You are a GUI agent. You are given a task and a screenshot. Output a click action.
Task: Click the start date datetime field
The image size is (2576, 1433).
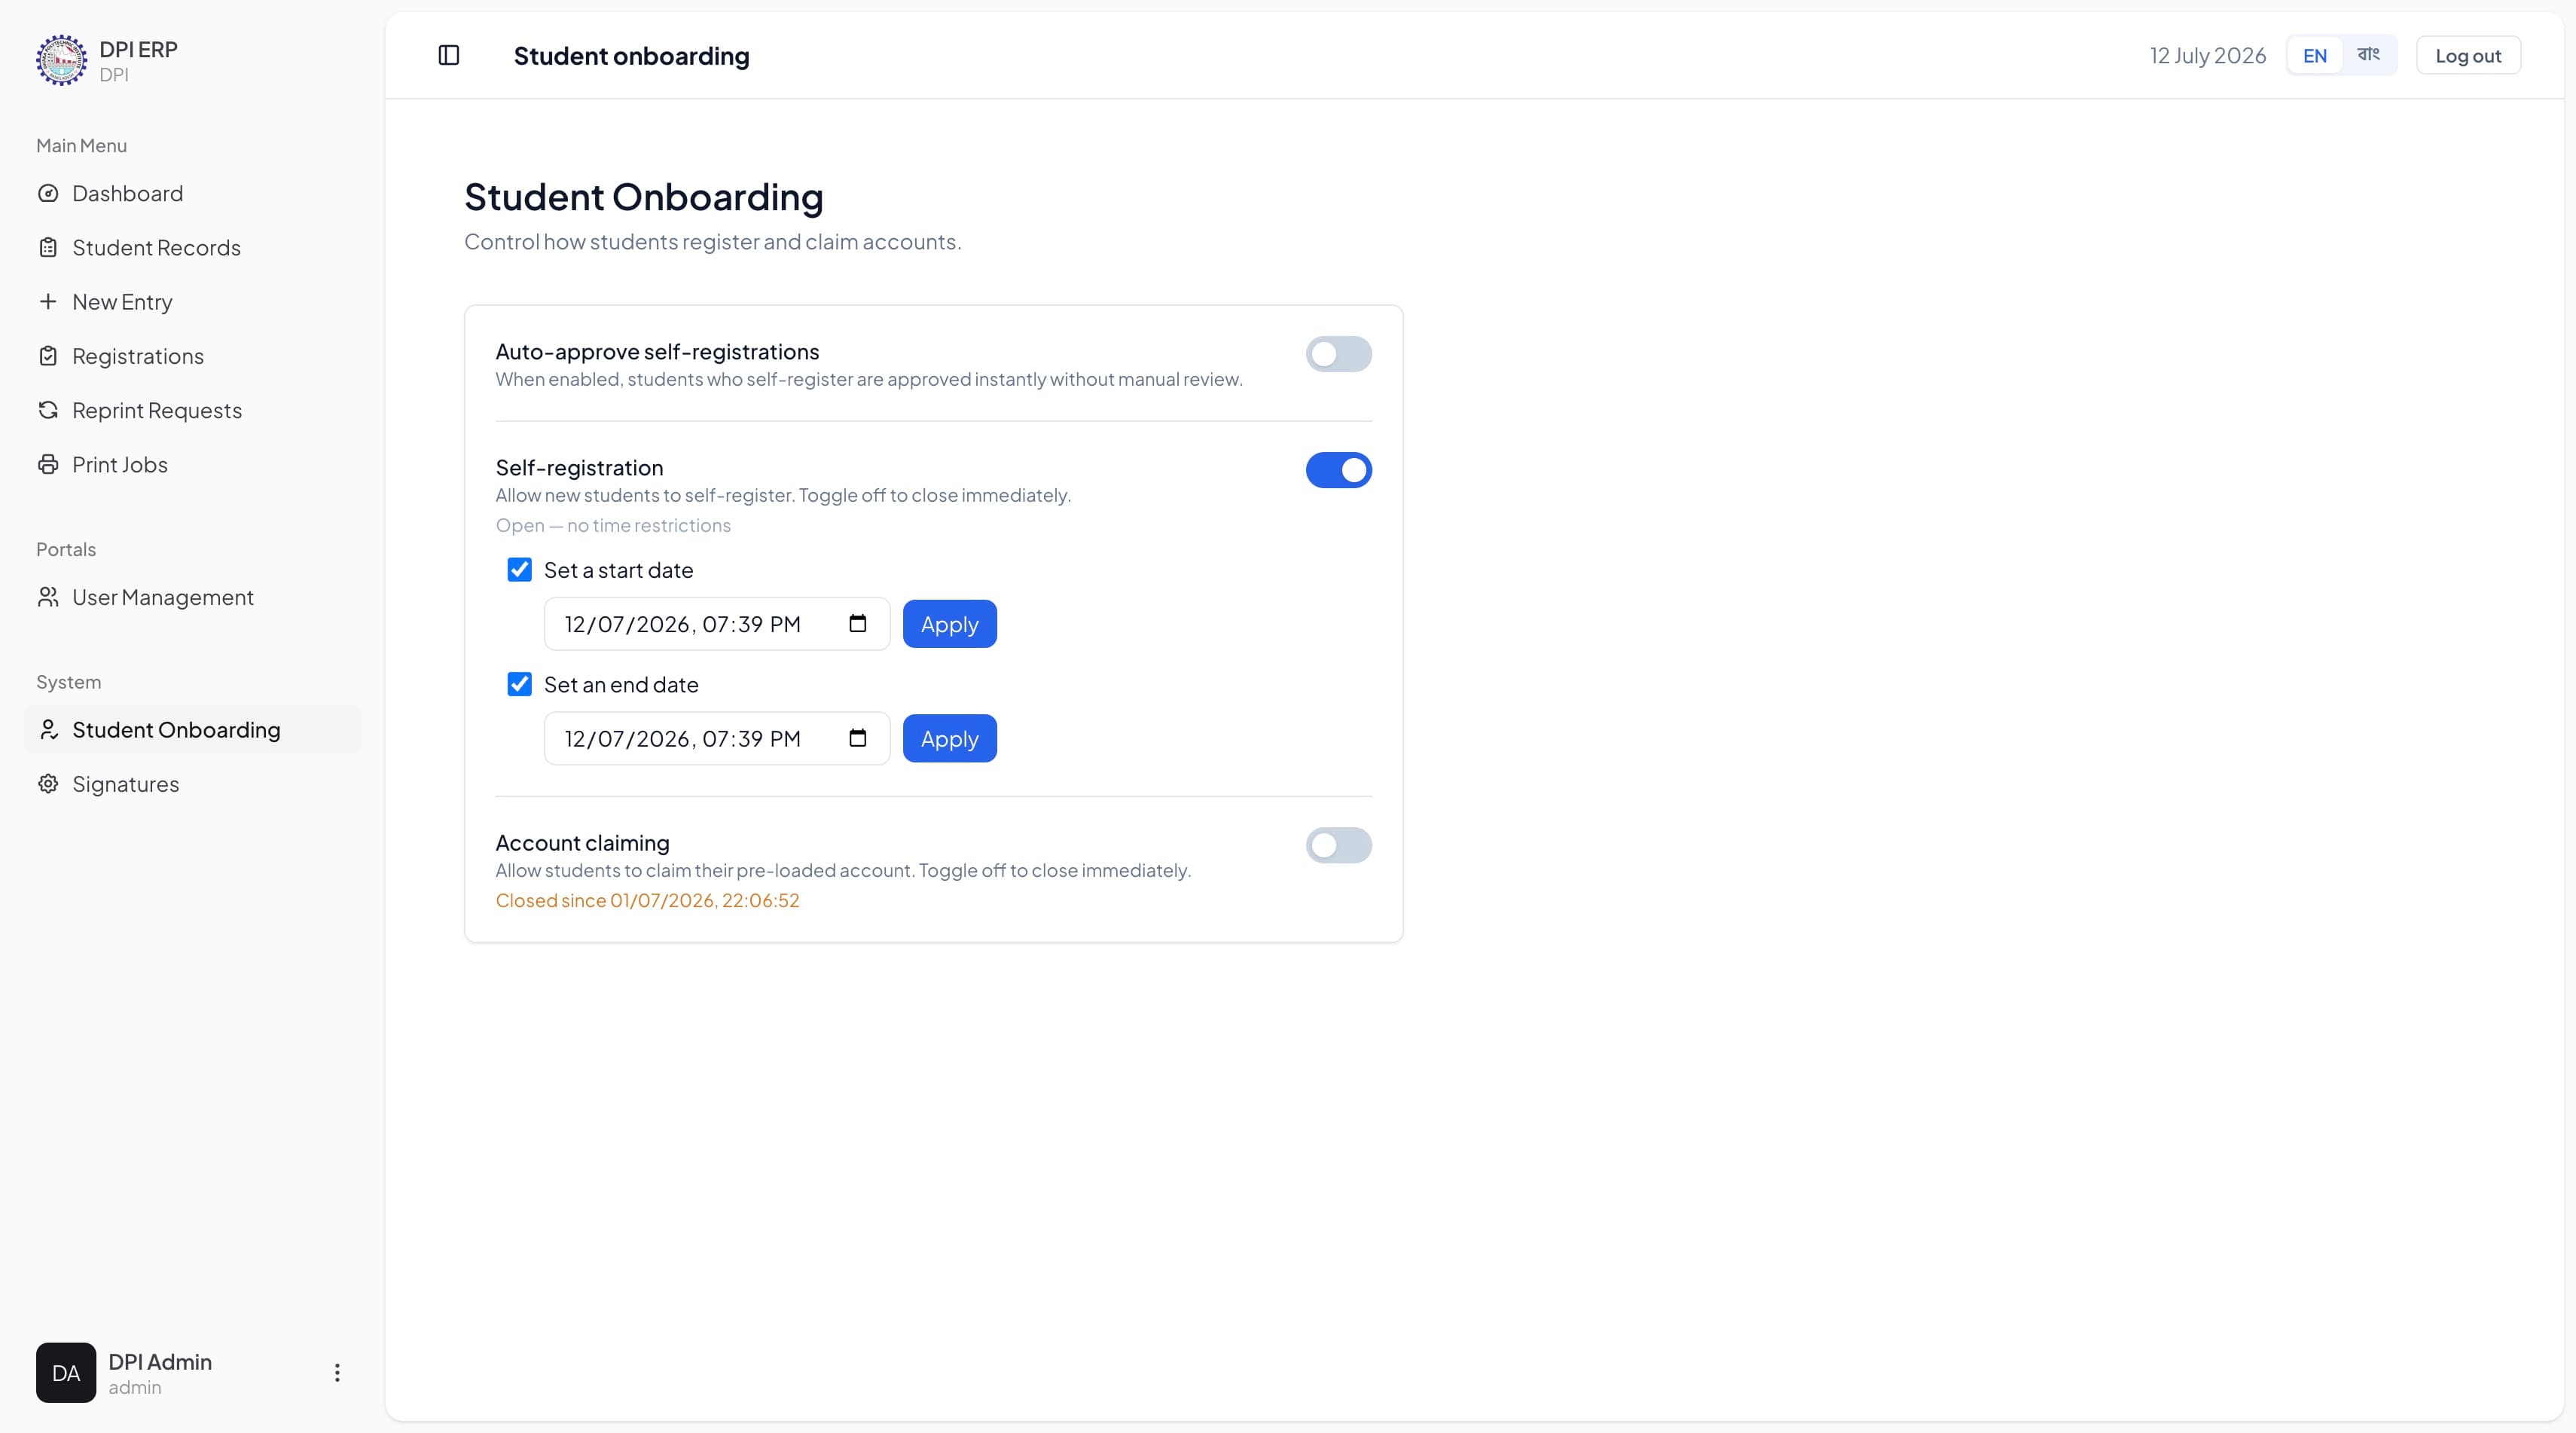click(716, 624)
